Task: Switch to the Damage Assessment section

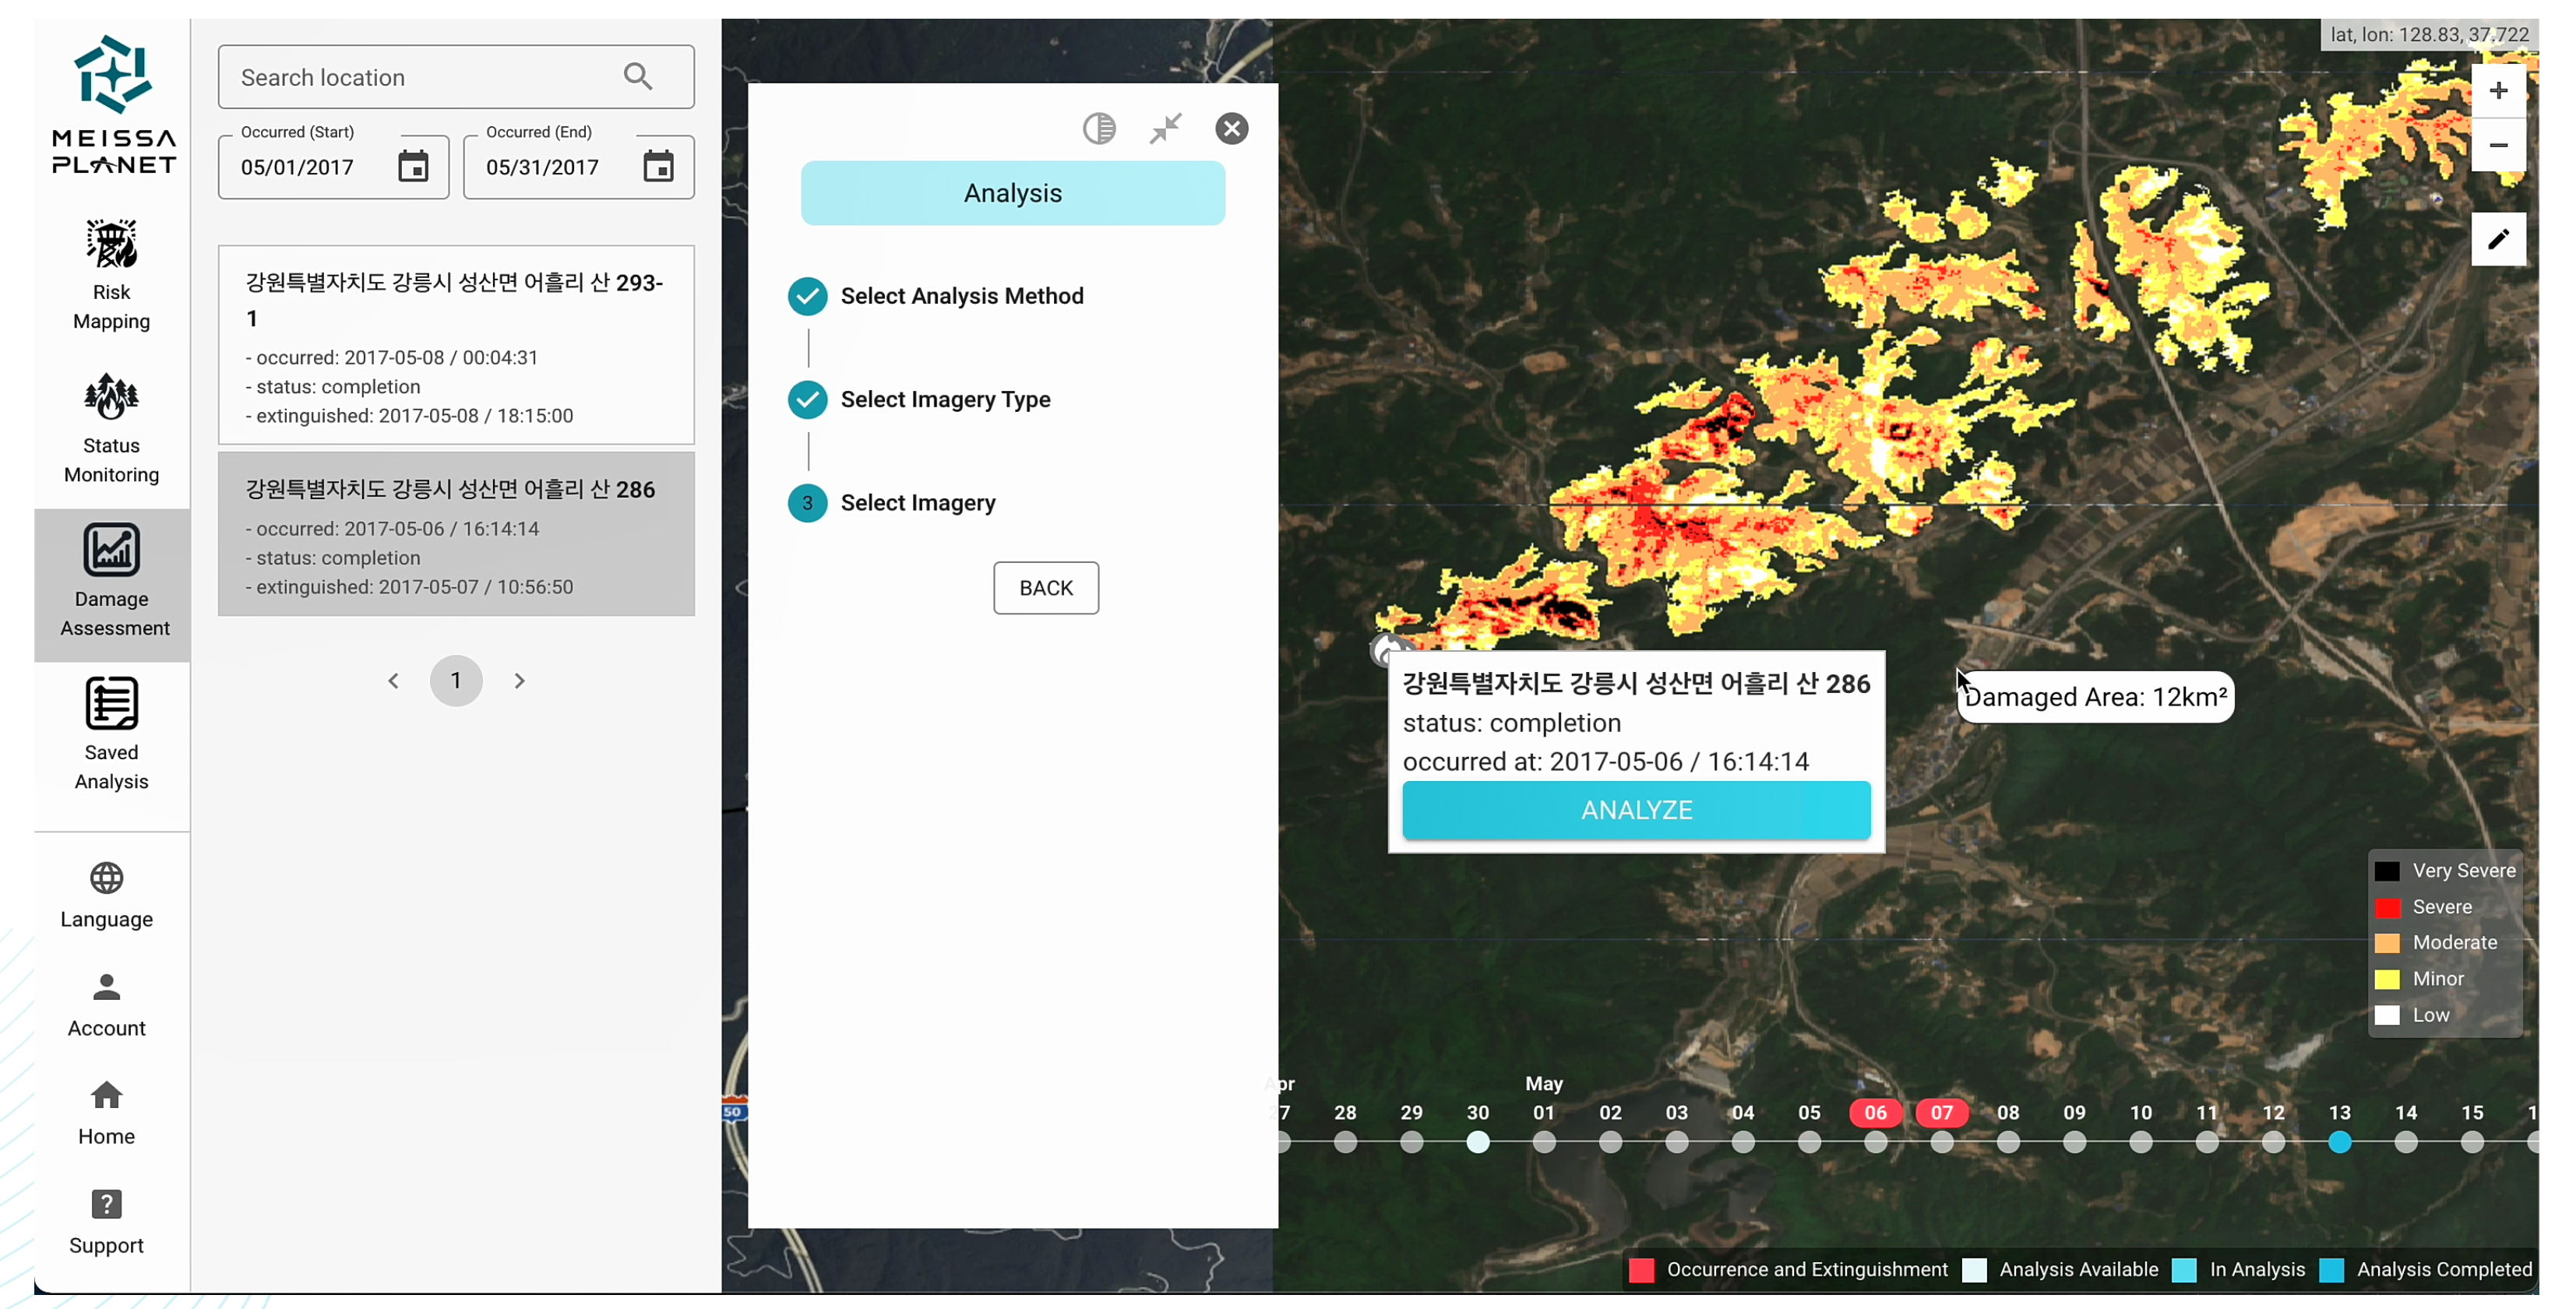Action: 111,581
